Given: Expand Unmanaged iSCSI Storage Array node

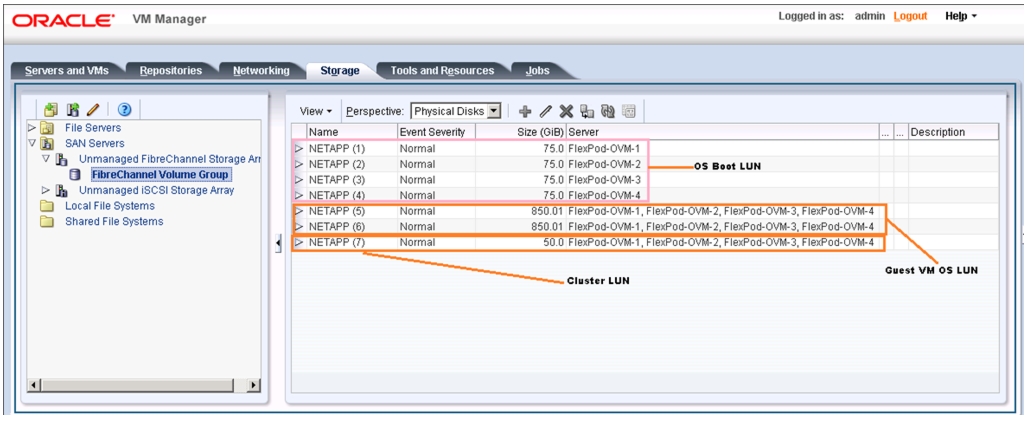Looking at the screenshot, I should pos(46,190).
